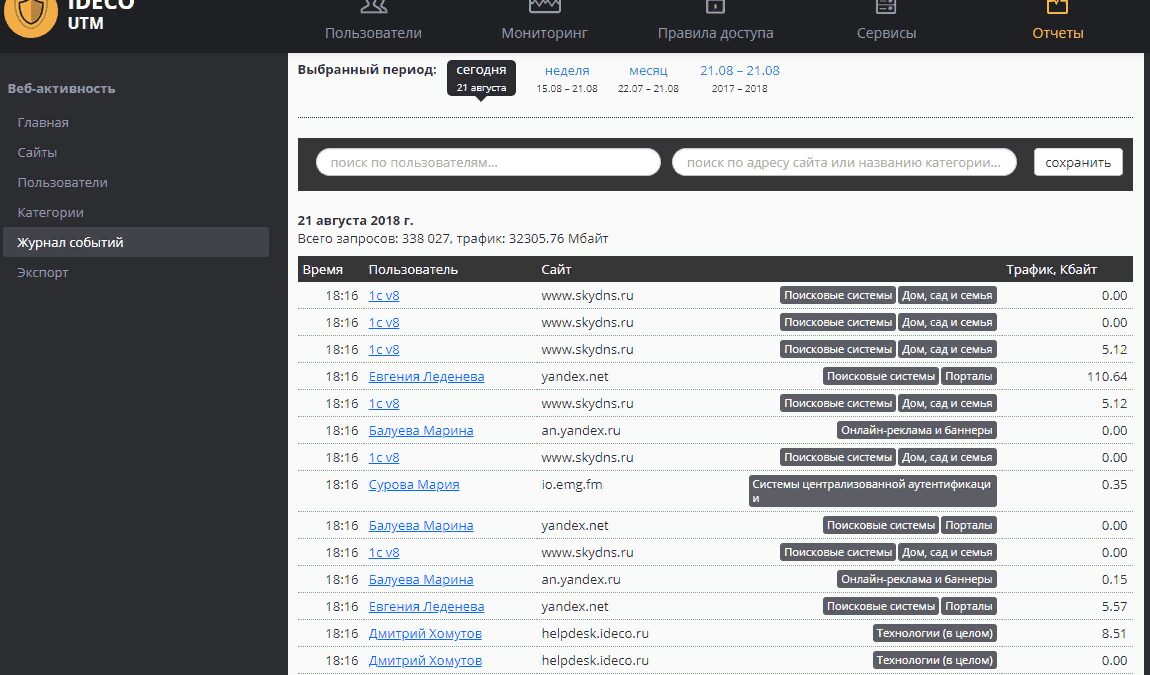Open user link Сурова Мария
This screenshot has width=1150, height=675.
(414, 485)
